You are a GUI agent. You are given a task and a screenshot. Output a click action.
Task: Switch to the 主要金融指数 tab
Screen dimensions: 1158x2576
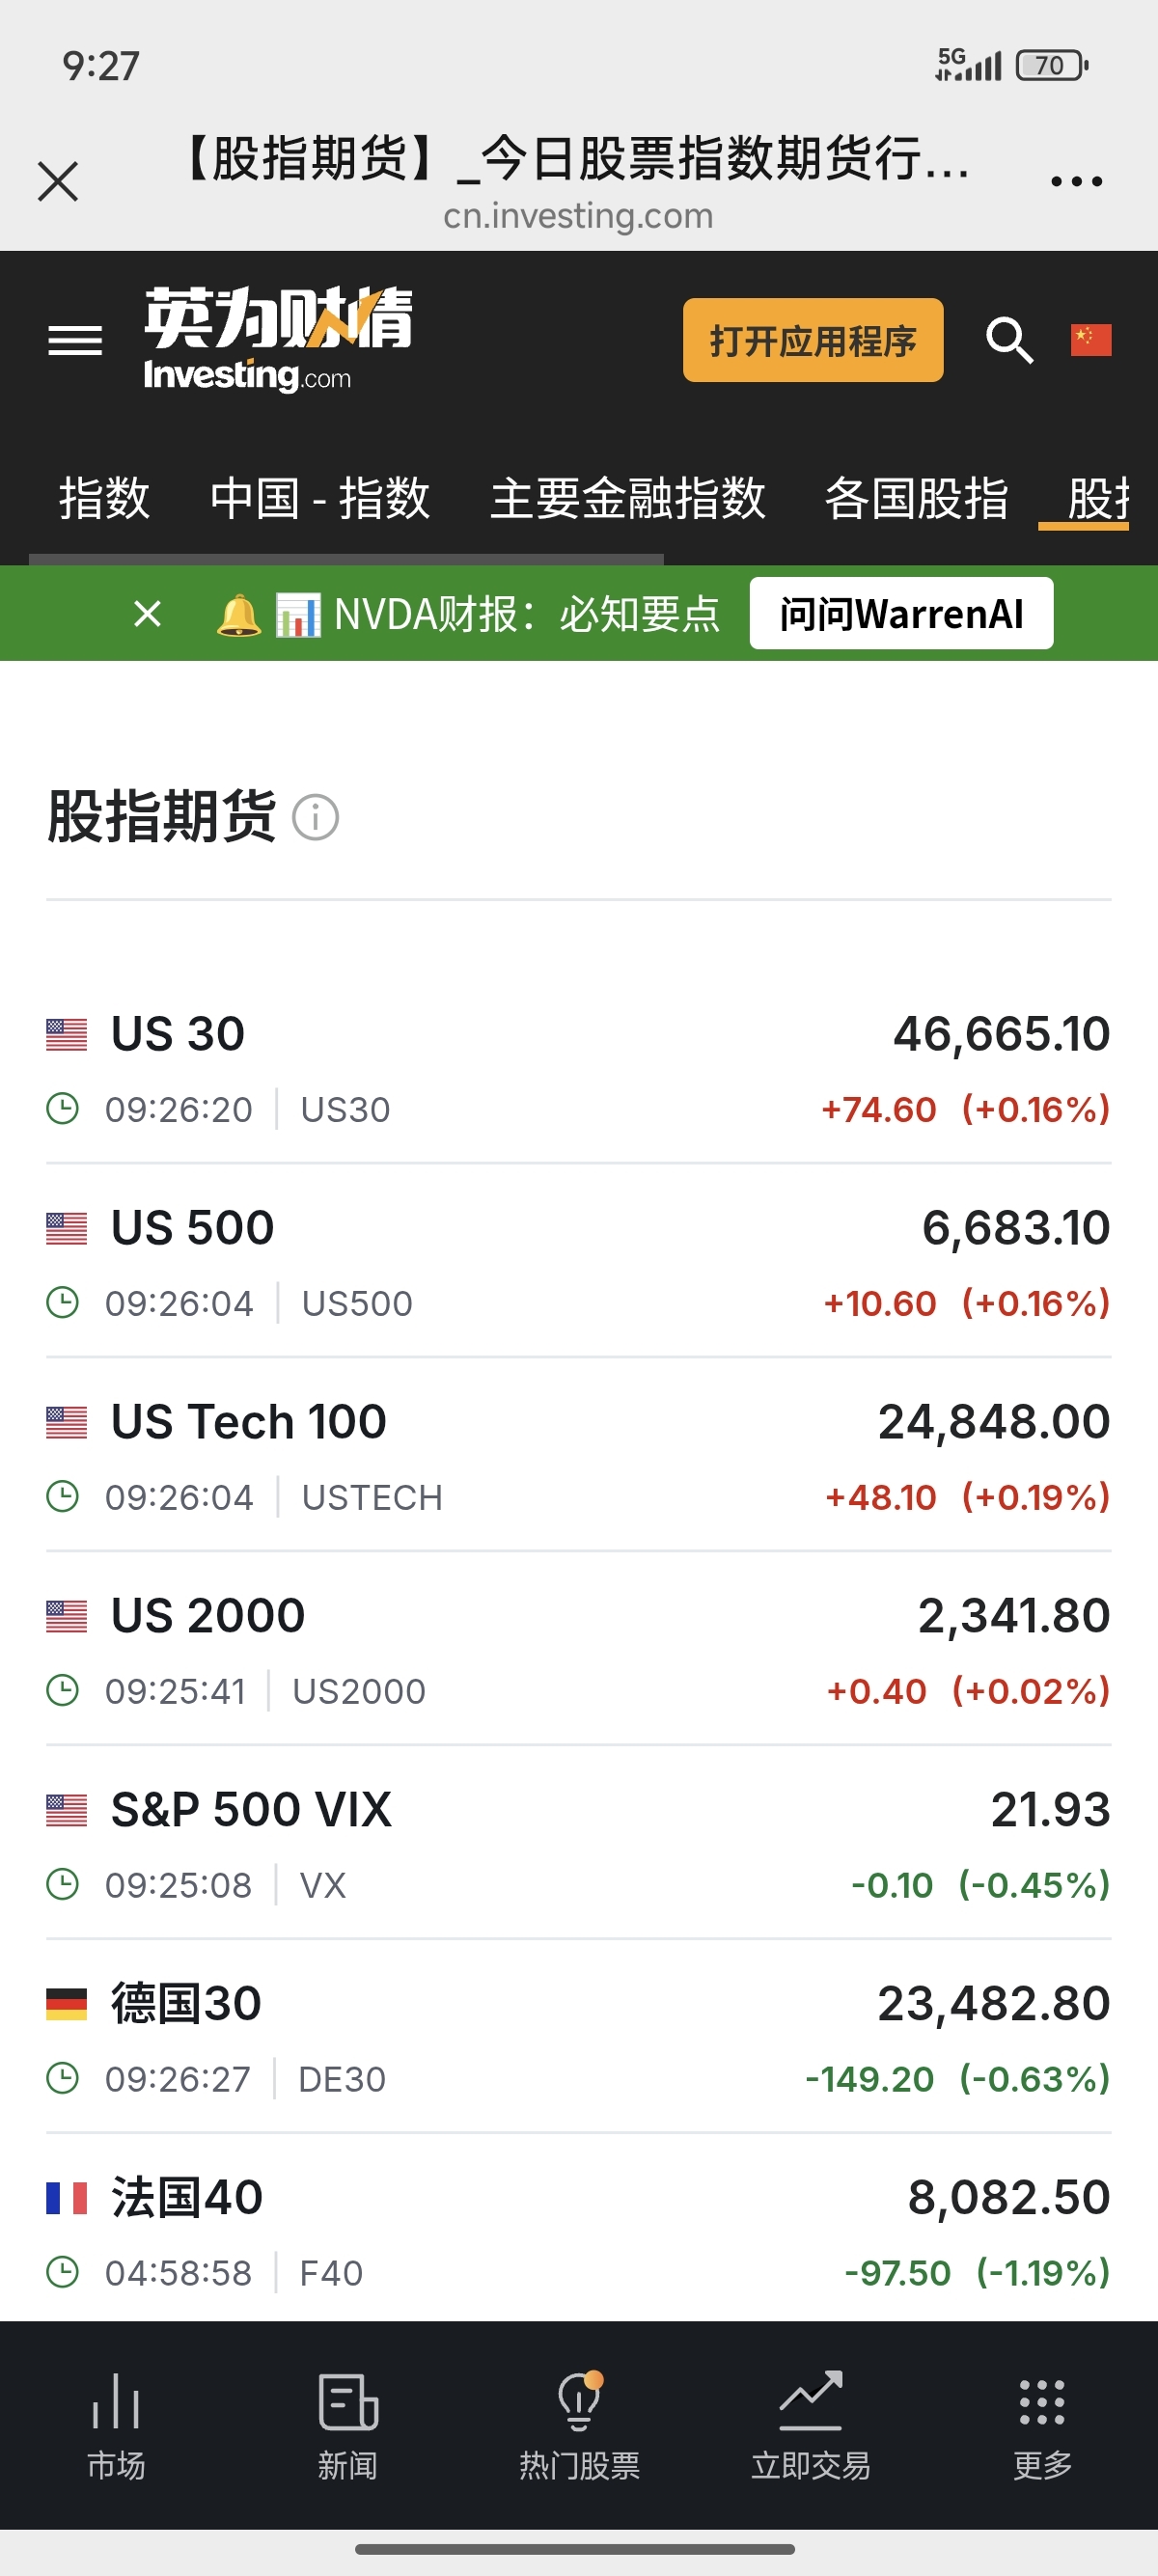[x=627, y=498]
